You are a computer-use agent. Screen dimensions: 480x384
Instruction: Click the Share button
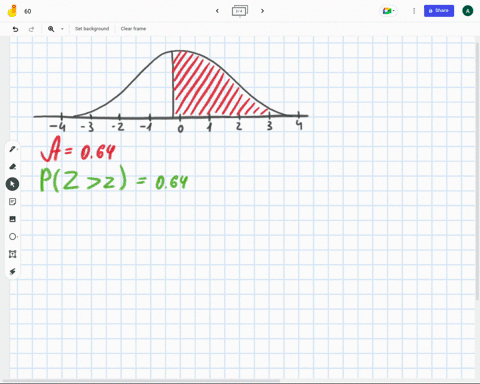click(x=439, y=11)
